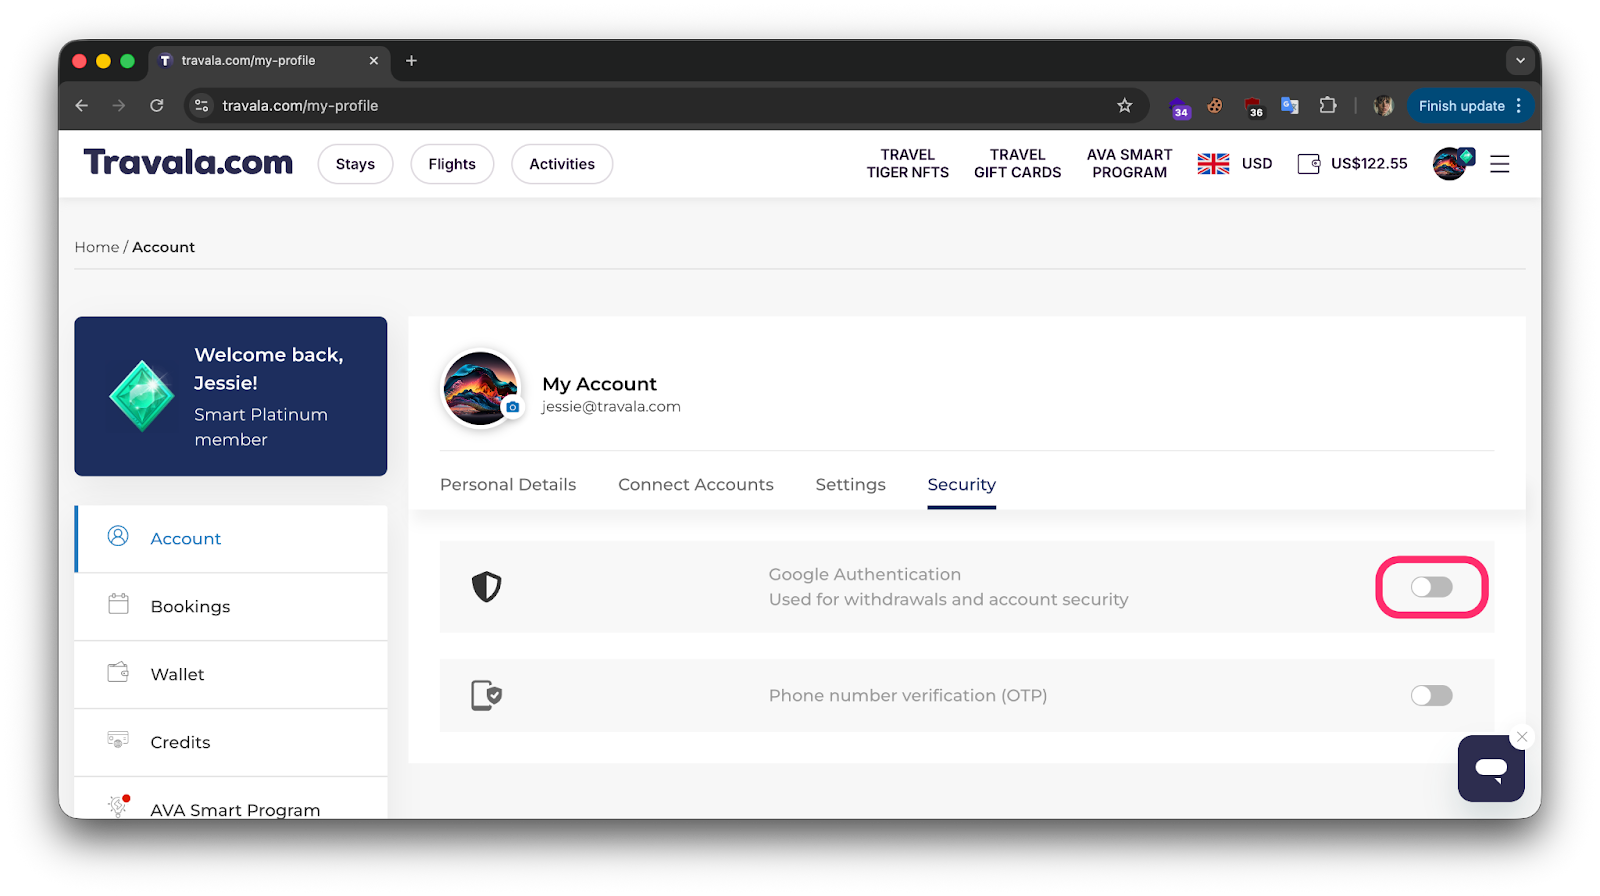Click the Google Authentication shield icon
The image size is (1600, 896).
[487, 587]
